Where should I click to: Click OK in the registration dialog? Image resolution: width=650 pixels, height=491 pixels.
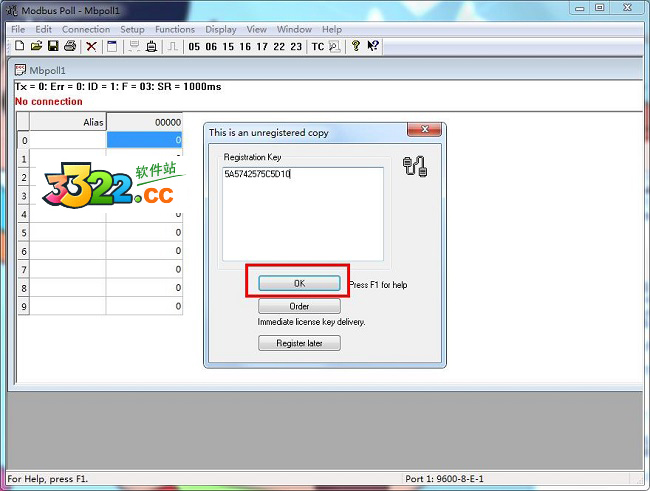click(299, 283)
